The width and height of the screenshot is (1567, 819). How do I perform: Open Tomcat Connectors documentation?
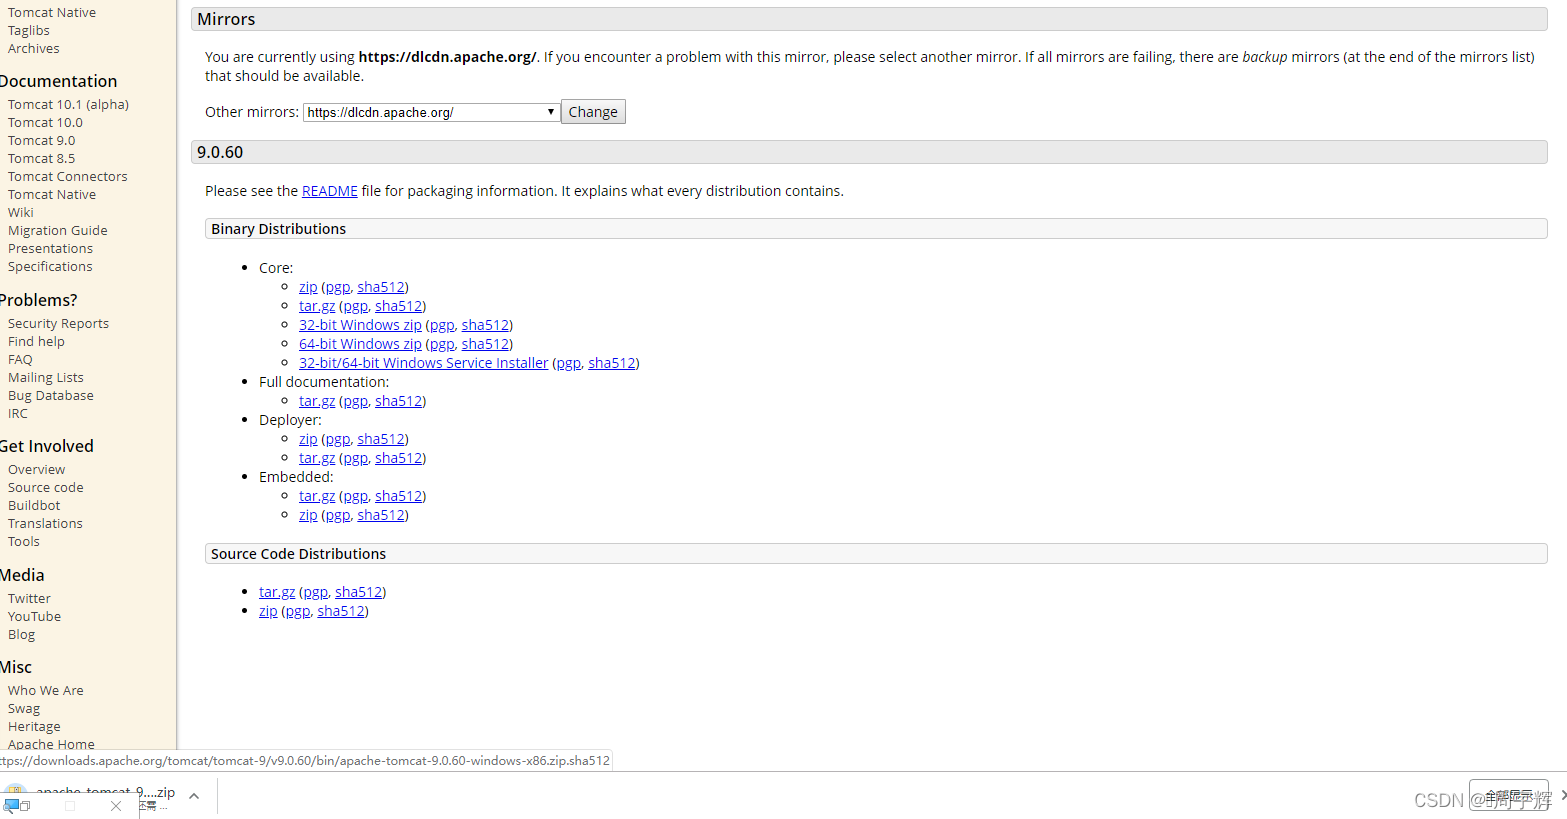(68, 177)
